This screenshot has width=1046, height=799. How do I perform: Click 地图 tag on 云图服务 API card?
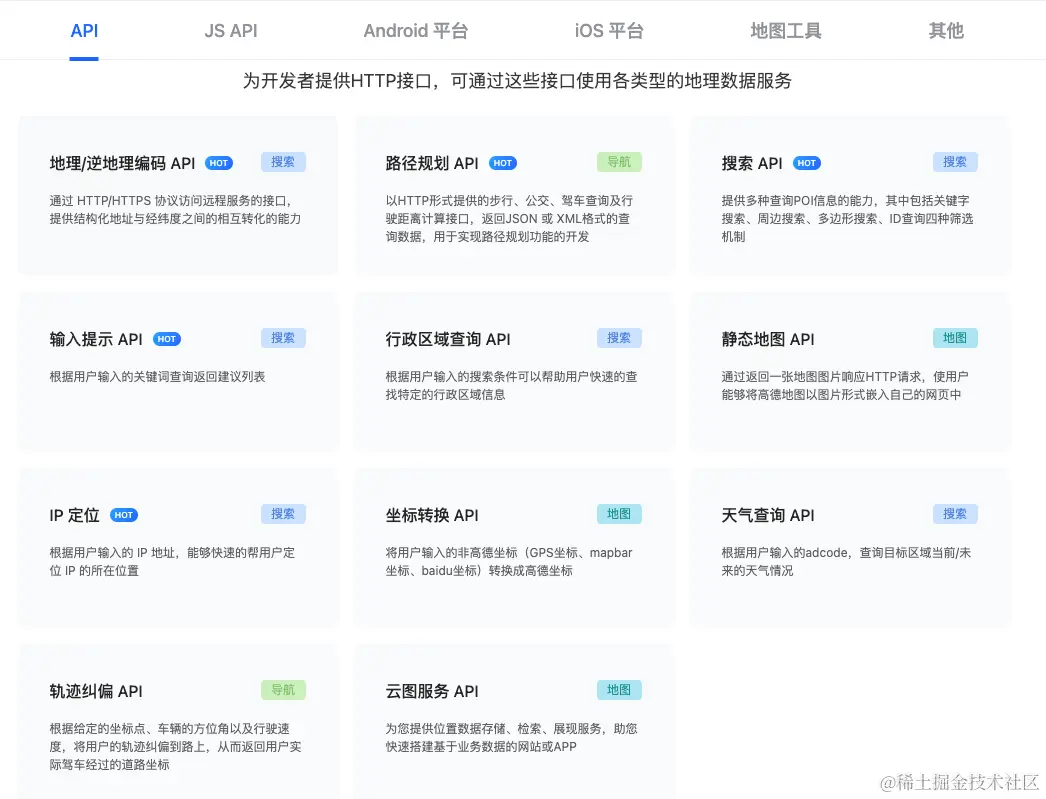pos(619,690)
